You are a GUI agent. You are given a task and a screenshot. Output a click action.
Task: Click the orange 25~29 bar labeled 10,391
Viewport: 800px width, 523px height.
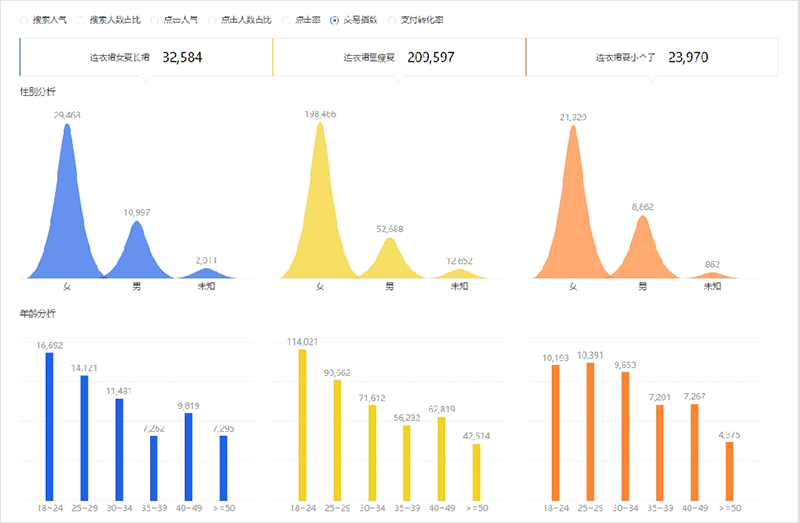(590, 430)
